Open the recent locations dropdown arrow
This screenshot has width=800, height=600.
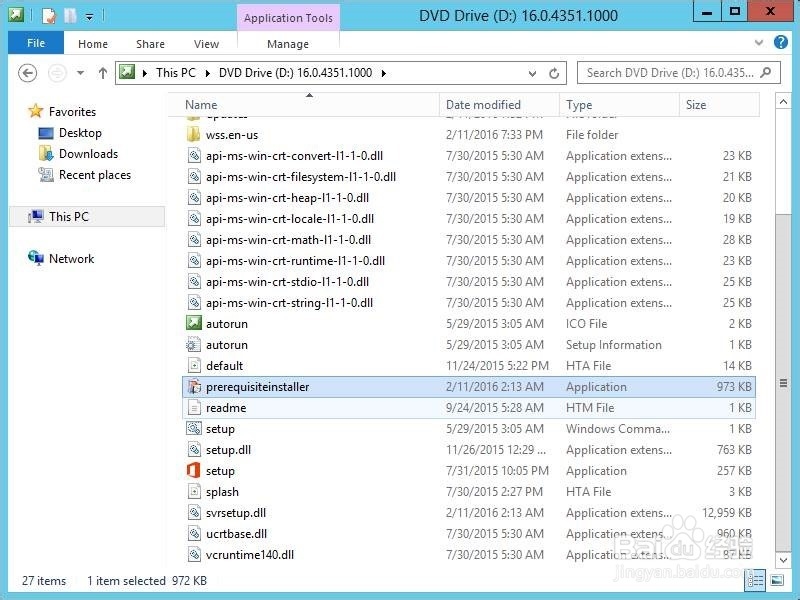(81, 73)
